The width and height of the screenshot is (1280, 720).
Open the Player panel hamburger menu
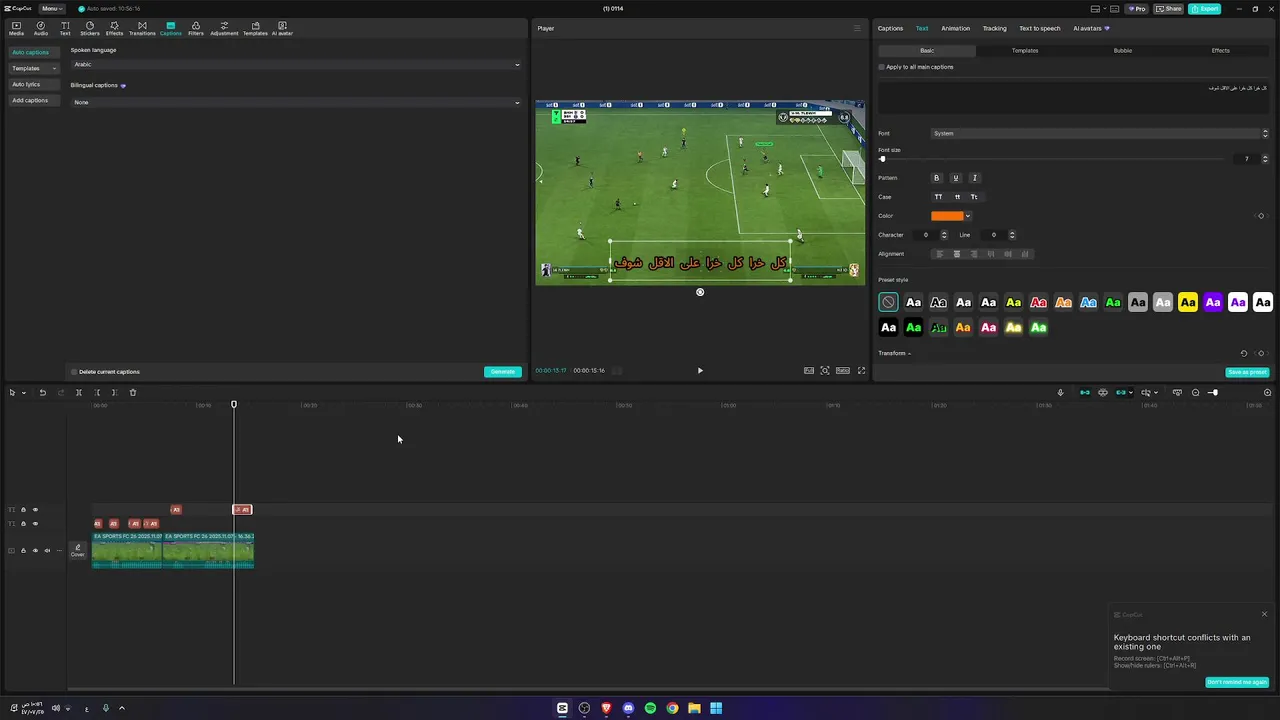(856, 28)
